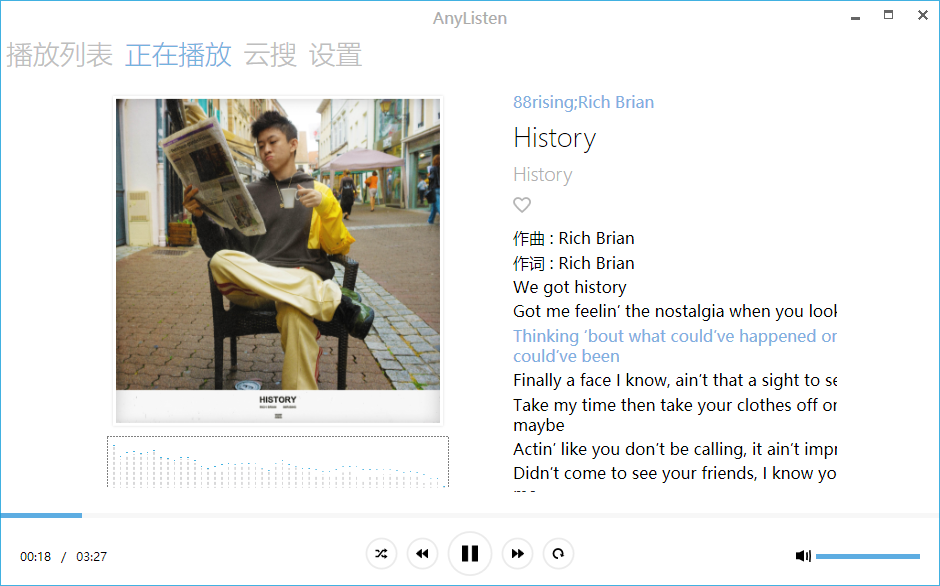Screen dimensions: 940x586
Task: Select lyric Take my time then take
Action: tap(675, 415)
